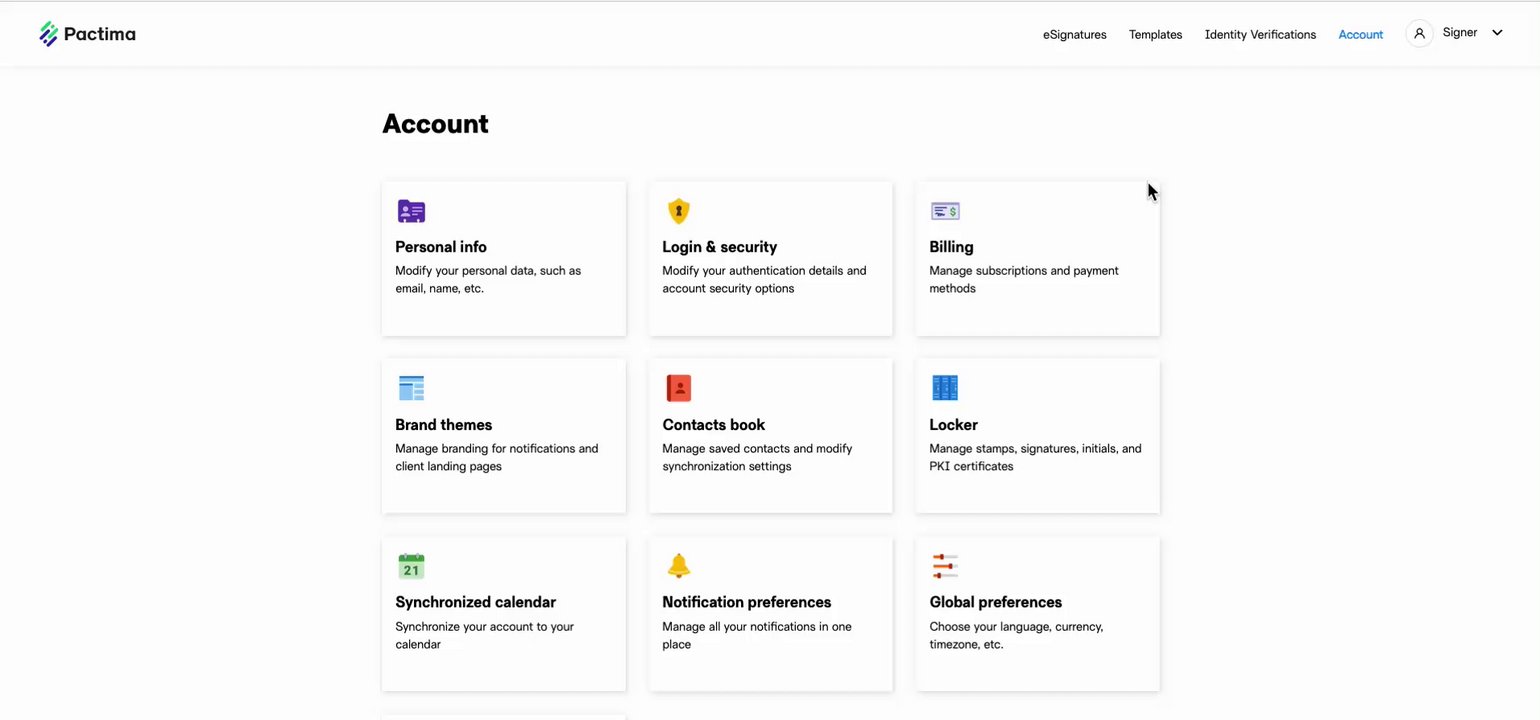
Task: Open the Personal info heading link
Action: 441,247
